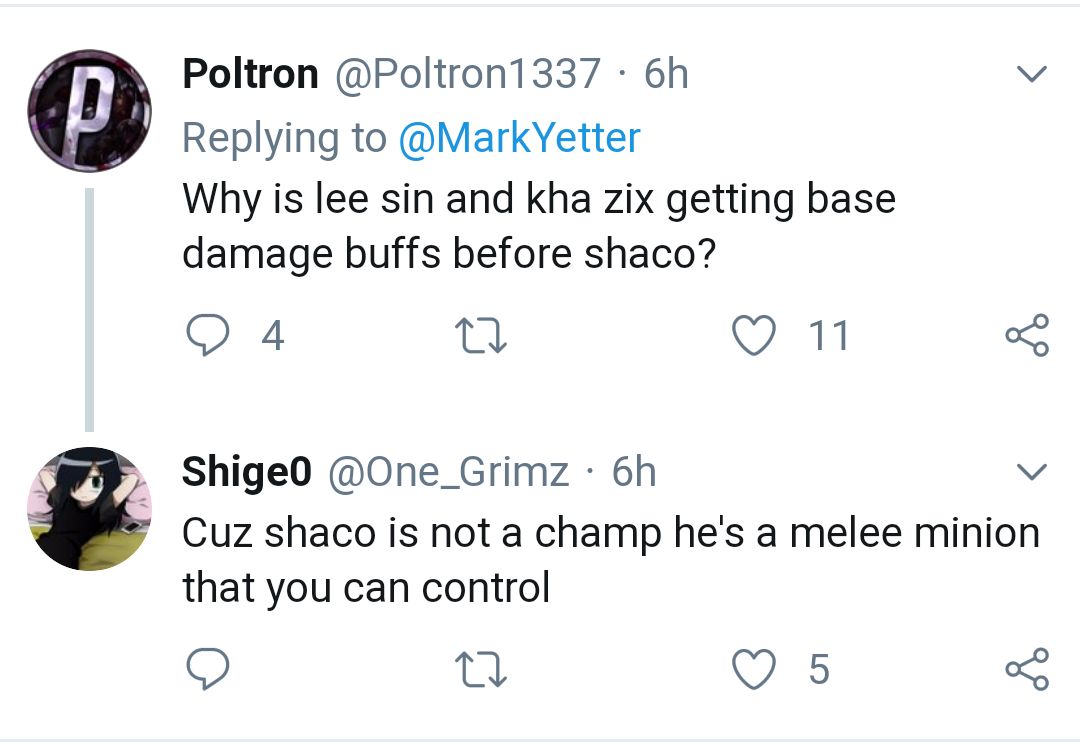Open @One_Grimz handle
Screen dimensions: 1080x745
point(452,471)
